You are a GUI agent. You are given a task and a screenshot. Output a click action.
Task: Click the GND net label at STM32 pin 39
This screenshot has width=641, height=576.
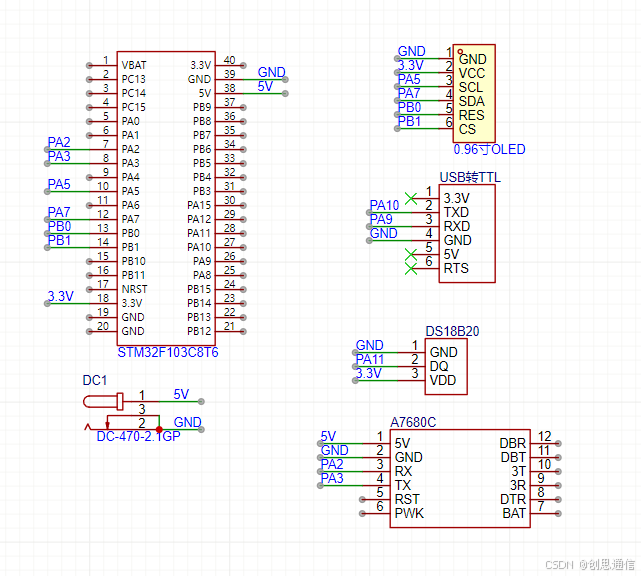(271, 72)
